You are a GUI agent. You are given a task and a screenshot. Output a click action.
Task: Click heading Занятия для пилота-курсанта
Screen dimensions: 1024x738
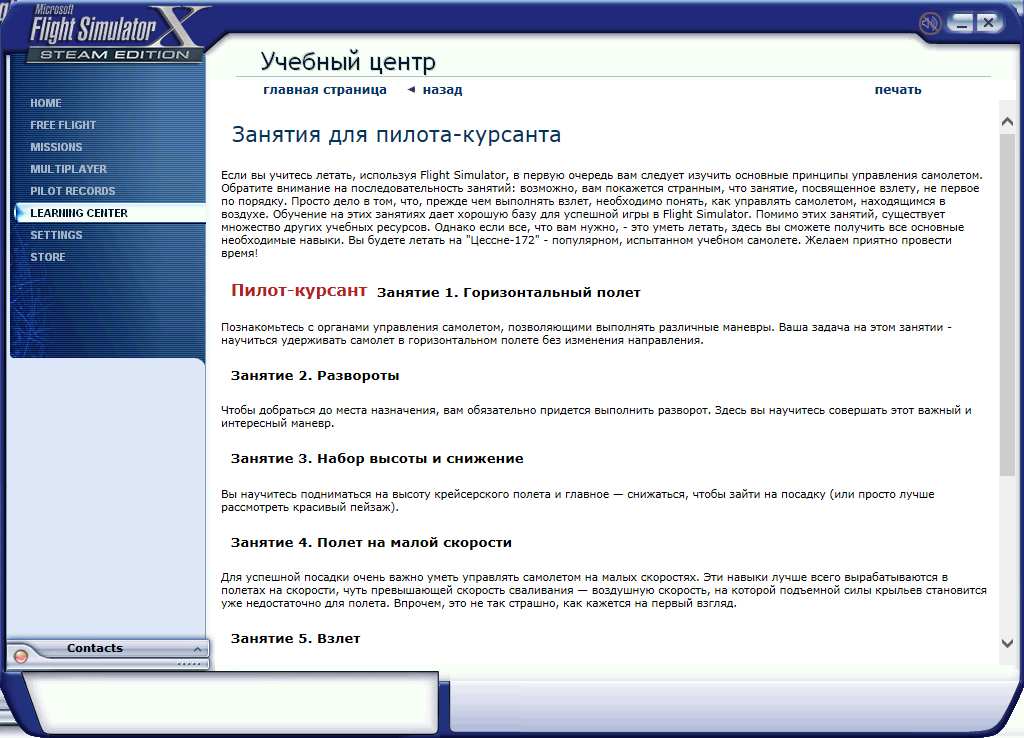[x=396, y=135]
